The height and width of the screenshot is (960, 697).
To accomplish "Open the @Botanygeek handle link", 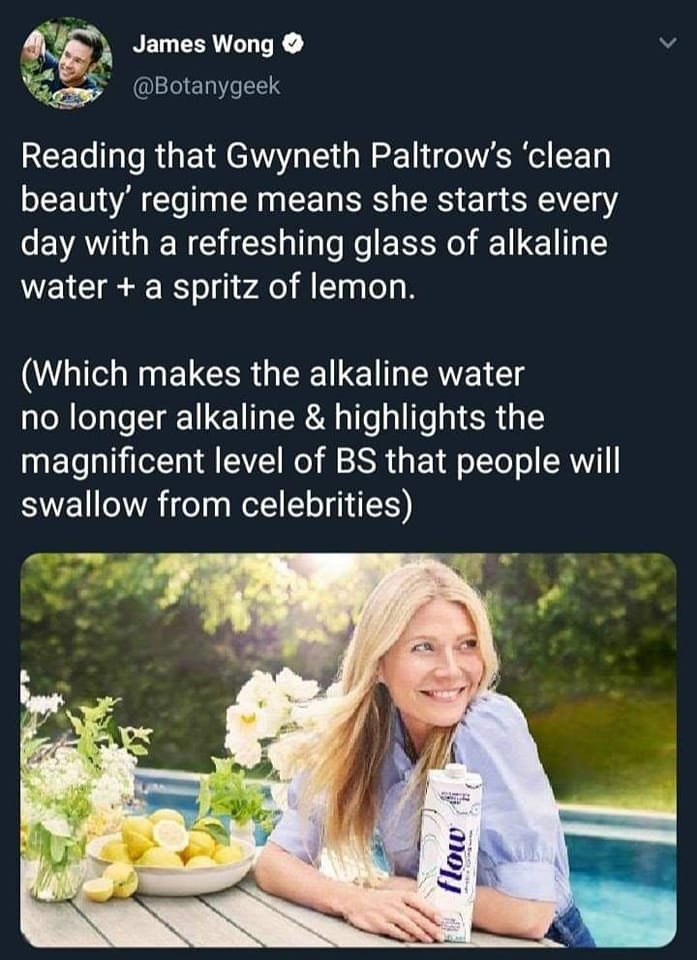I will (206, 87).
